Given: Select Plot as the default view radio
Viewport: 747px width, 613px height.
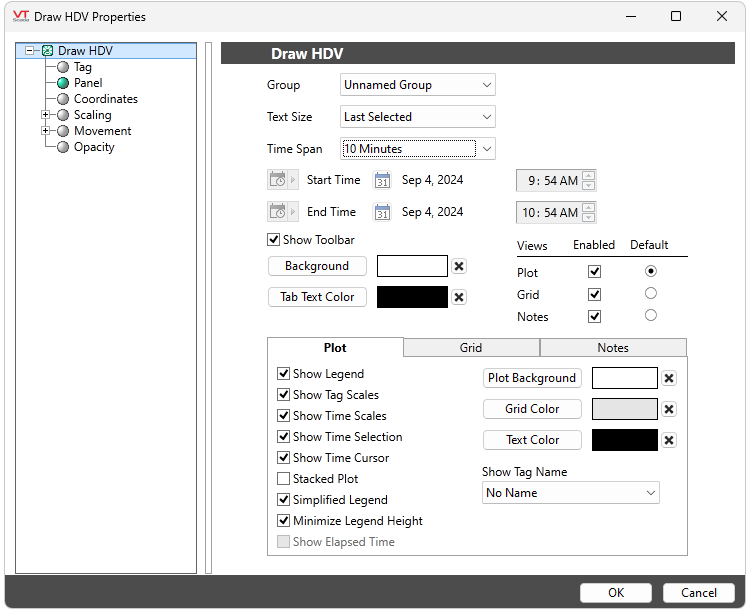Looking at the screenshot, I should pos(651,271).
